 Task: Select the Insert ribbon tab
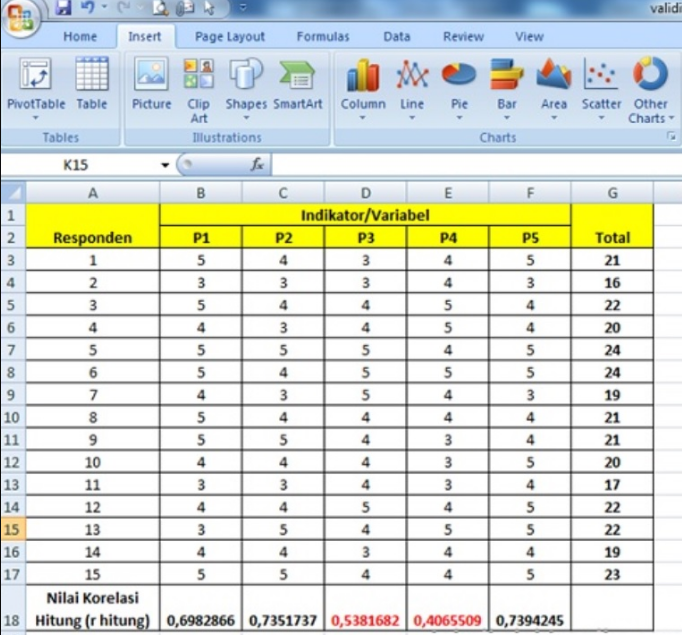point(145,37)
